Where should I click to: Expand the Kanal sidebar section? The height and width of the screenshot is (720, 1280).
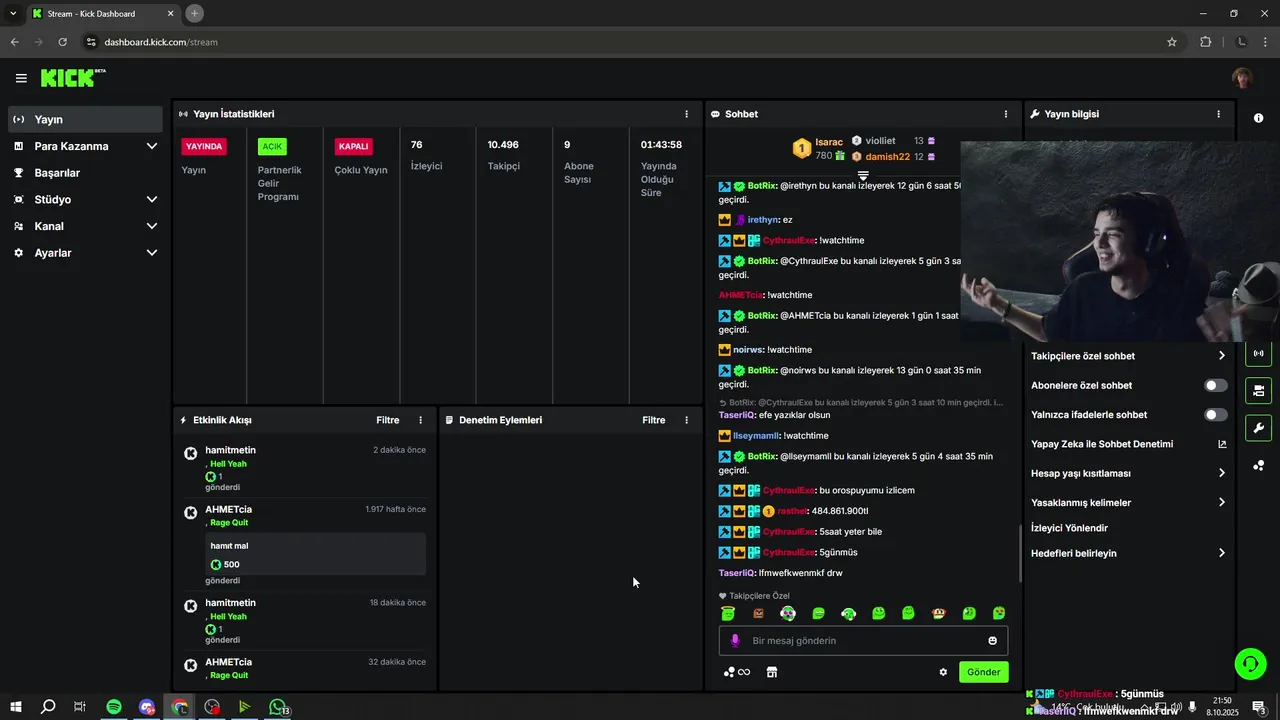(x=86, y=226)
